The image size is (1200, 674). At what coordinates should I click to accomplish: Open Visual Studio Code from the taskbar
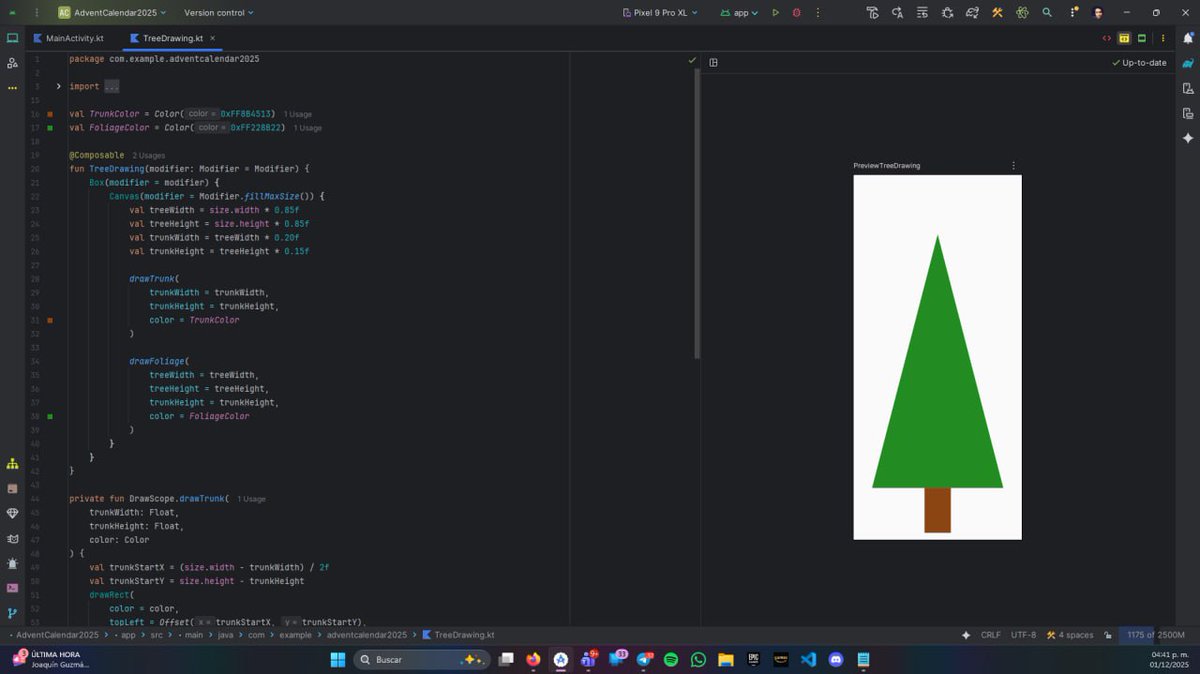[808, 660]
